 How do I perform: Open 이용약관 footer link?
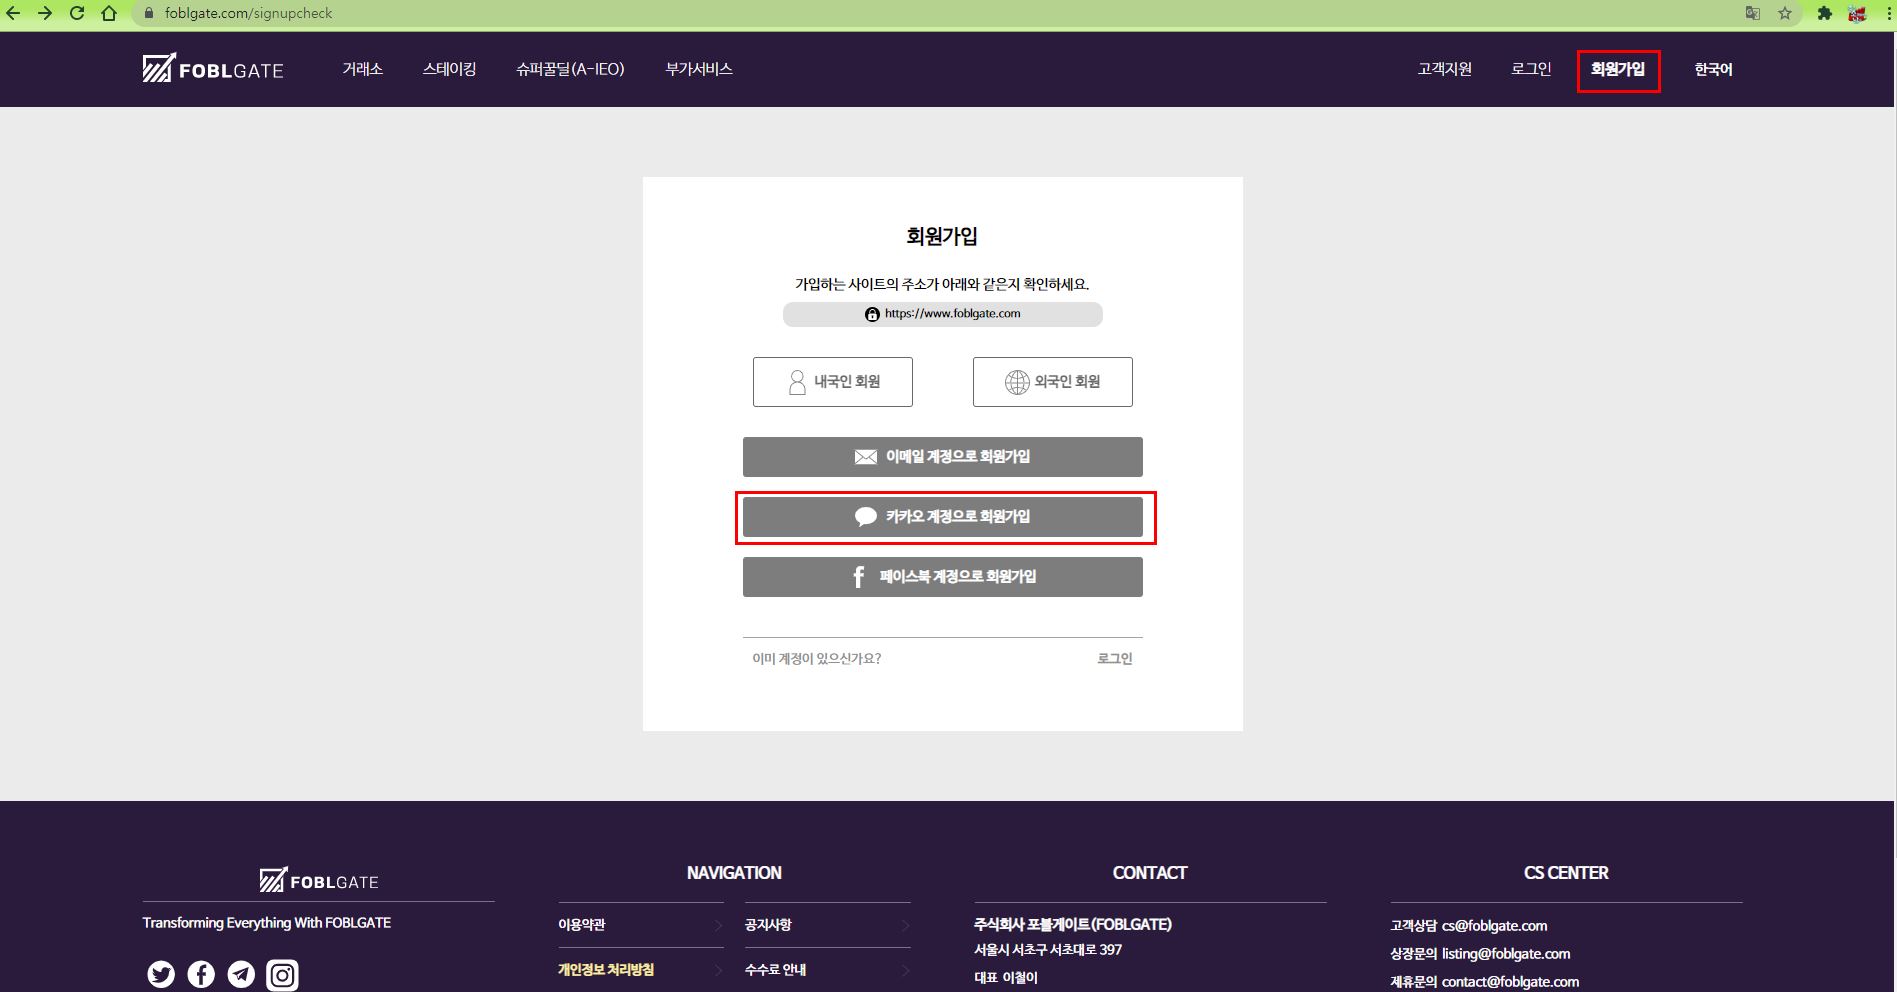click(582, 925)
